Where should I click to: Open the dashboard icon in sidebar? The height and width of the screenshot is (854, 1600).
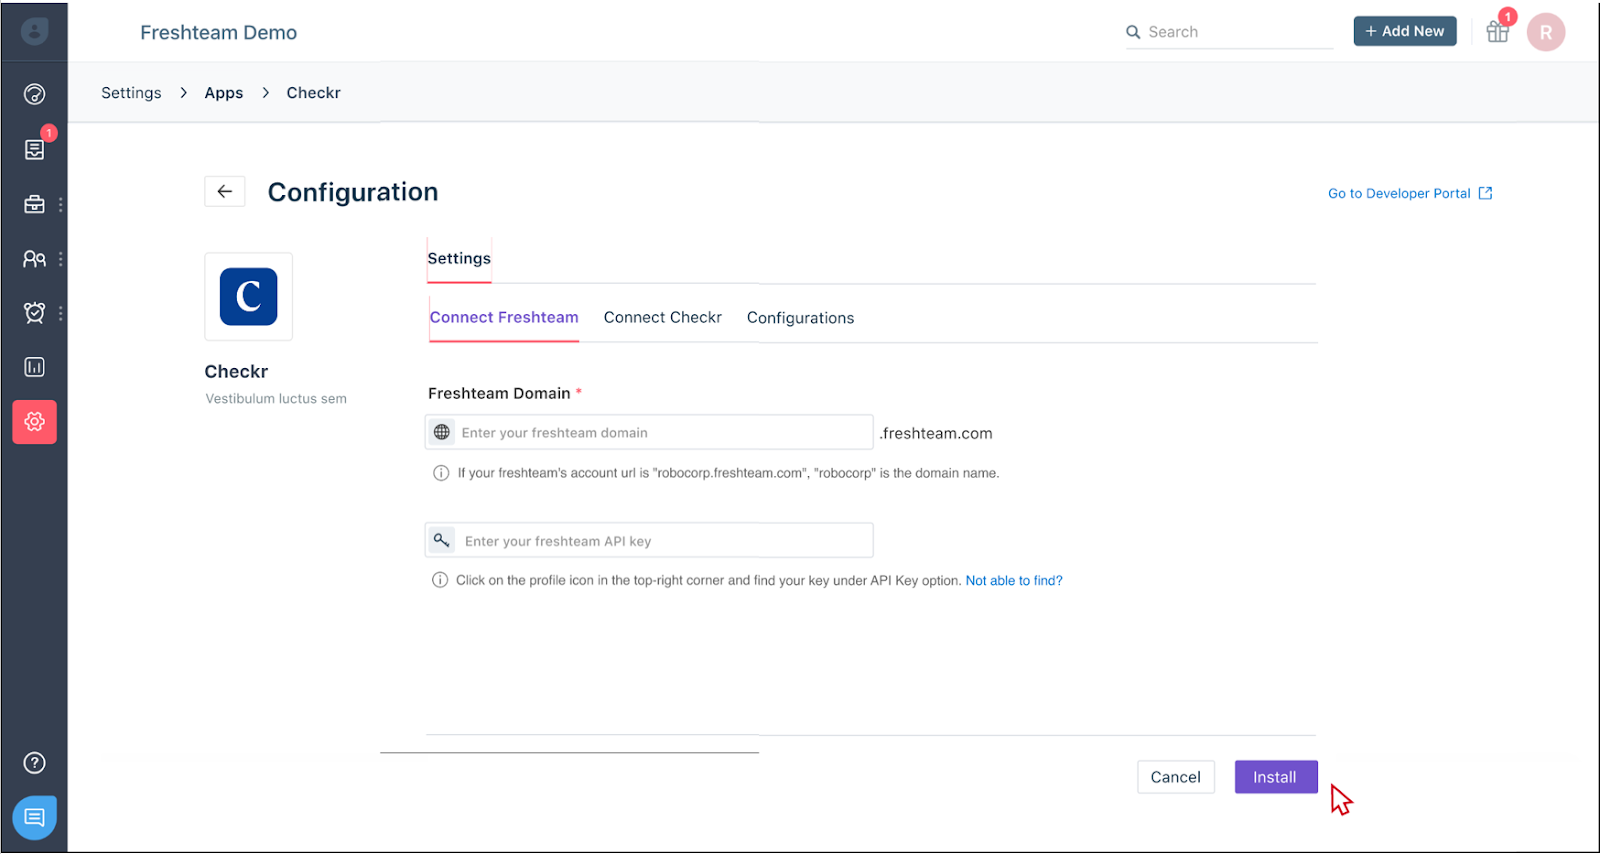(x=34, y=94)
